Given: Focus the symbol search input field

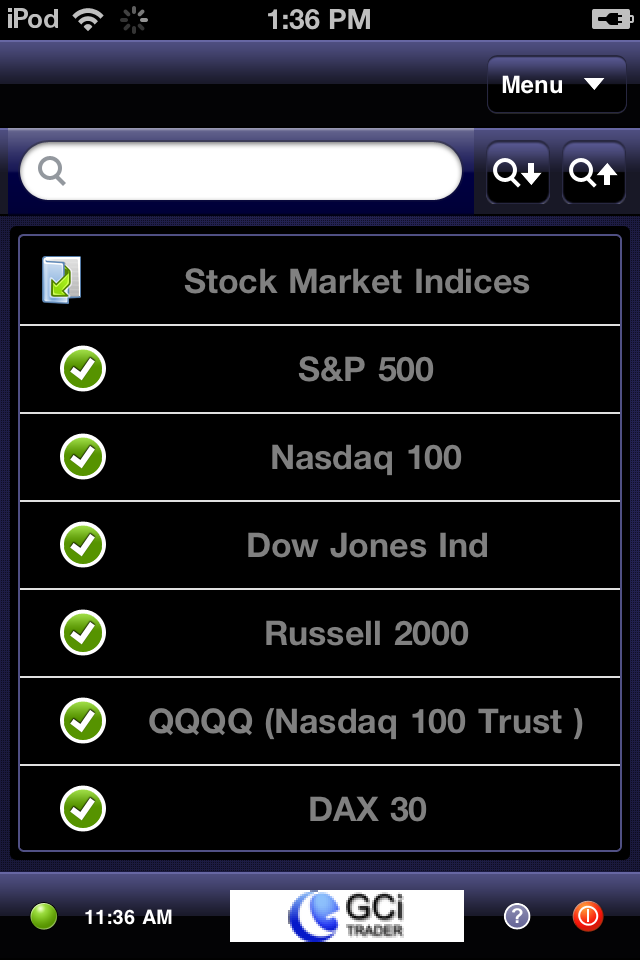Looking at the screenshot, I should click(241, 171).
